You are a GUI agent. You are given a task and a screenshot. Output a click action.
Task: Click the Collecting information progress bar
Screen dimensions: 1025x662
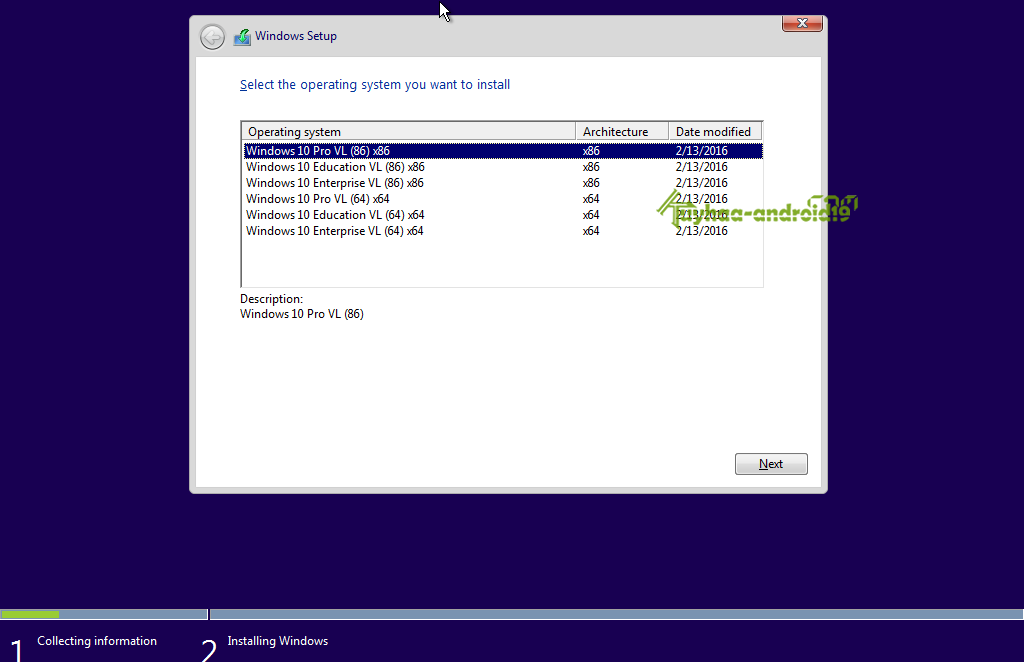(104, 614)
